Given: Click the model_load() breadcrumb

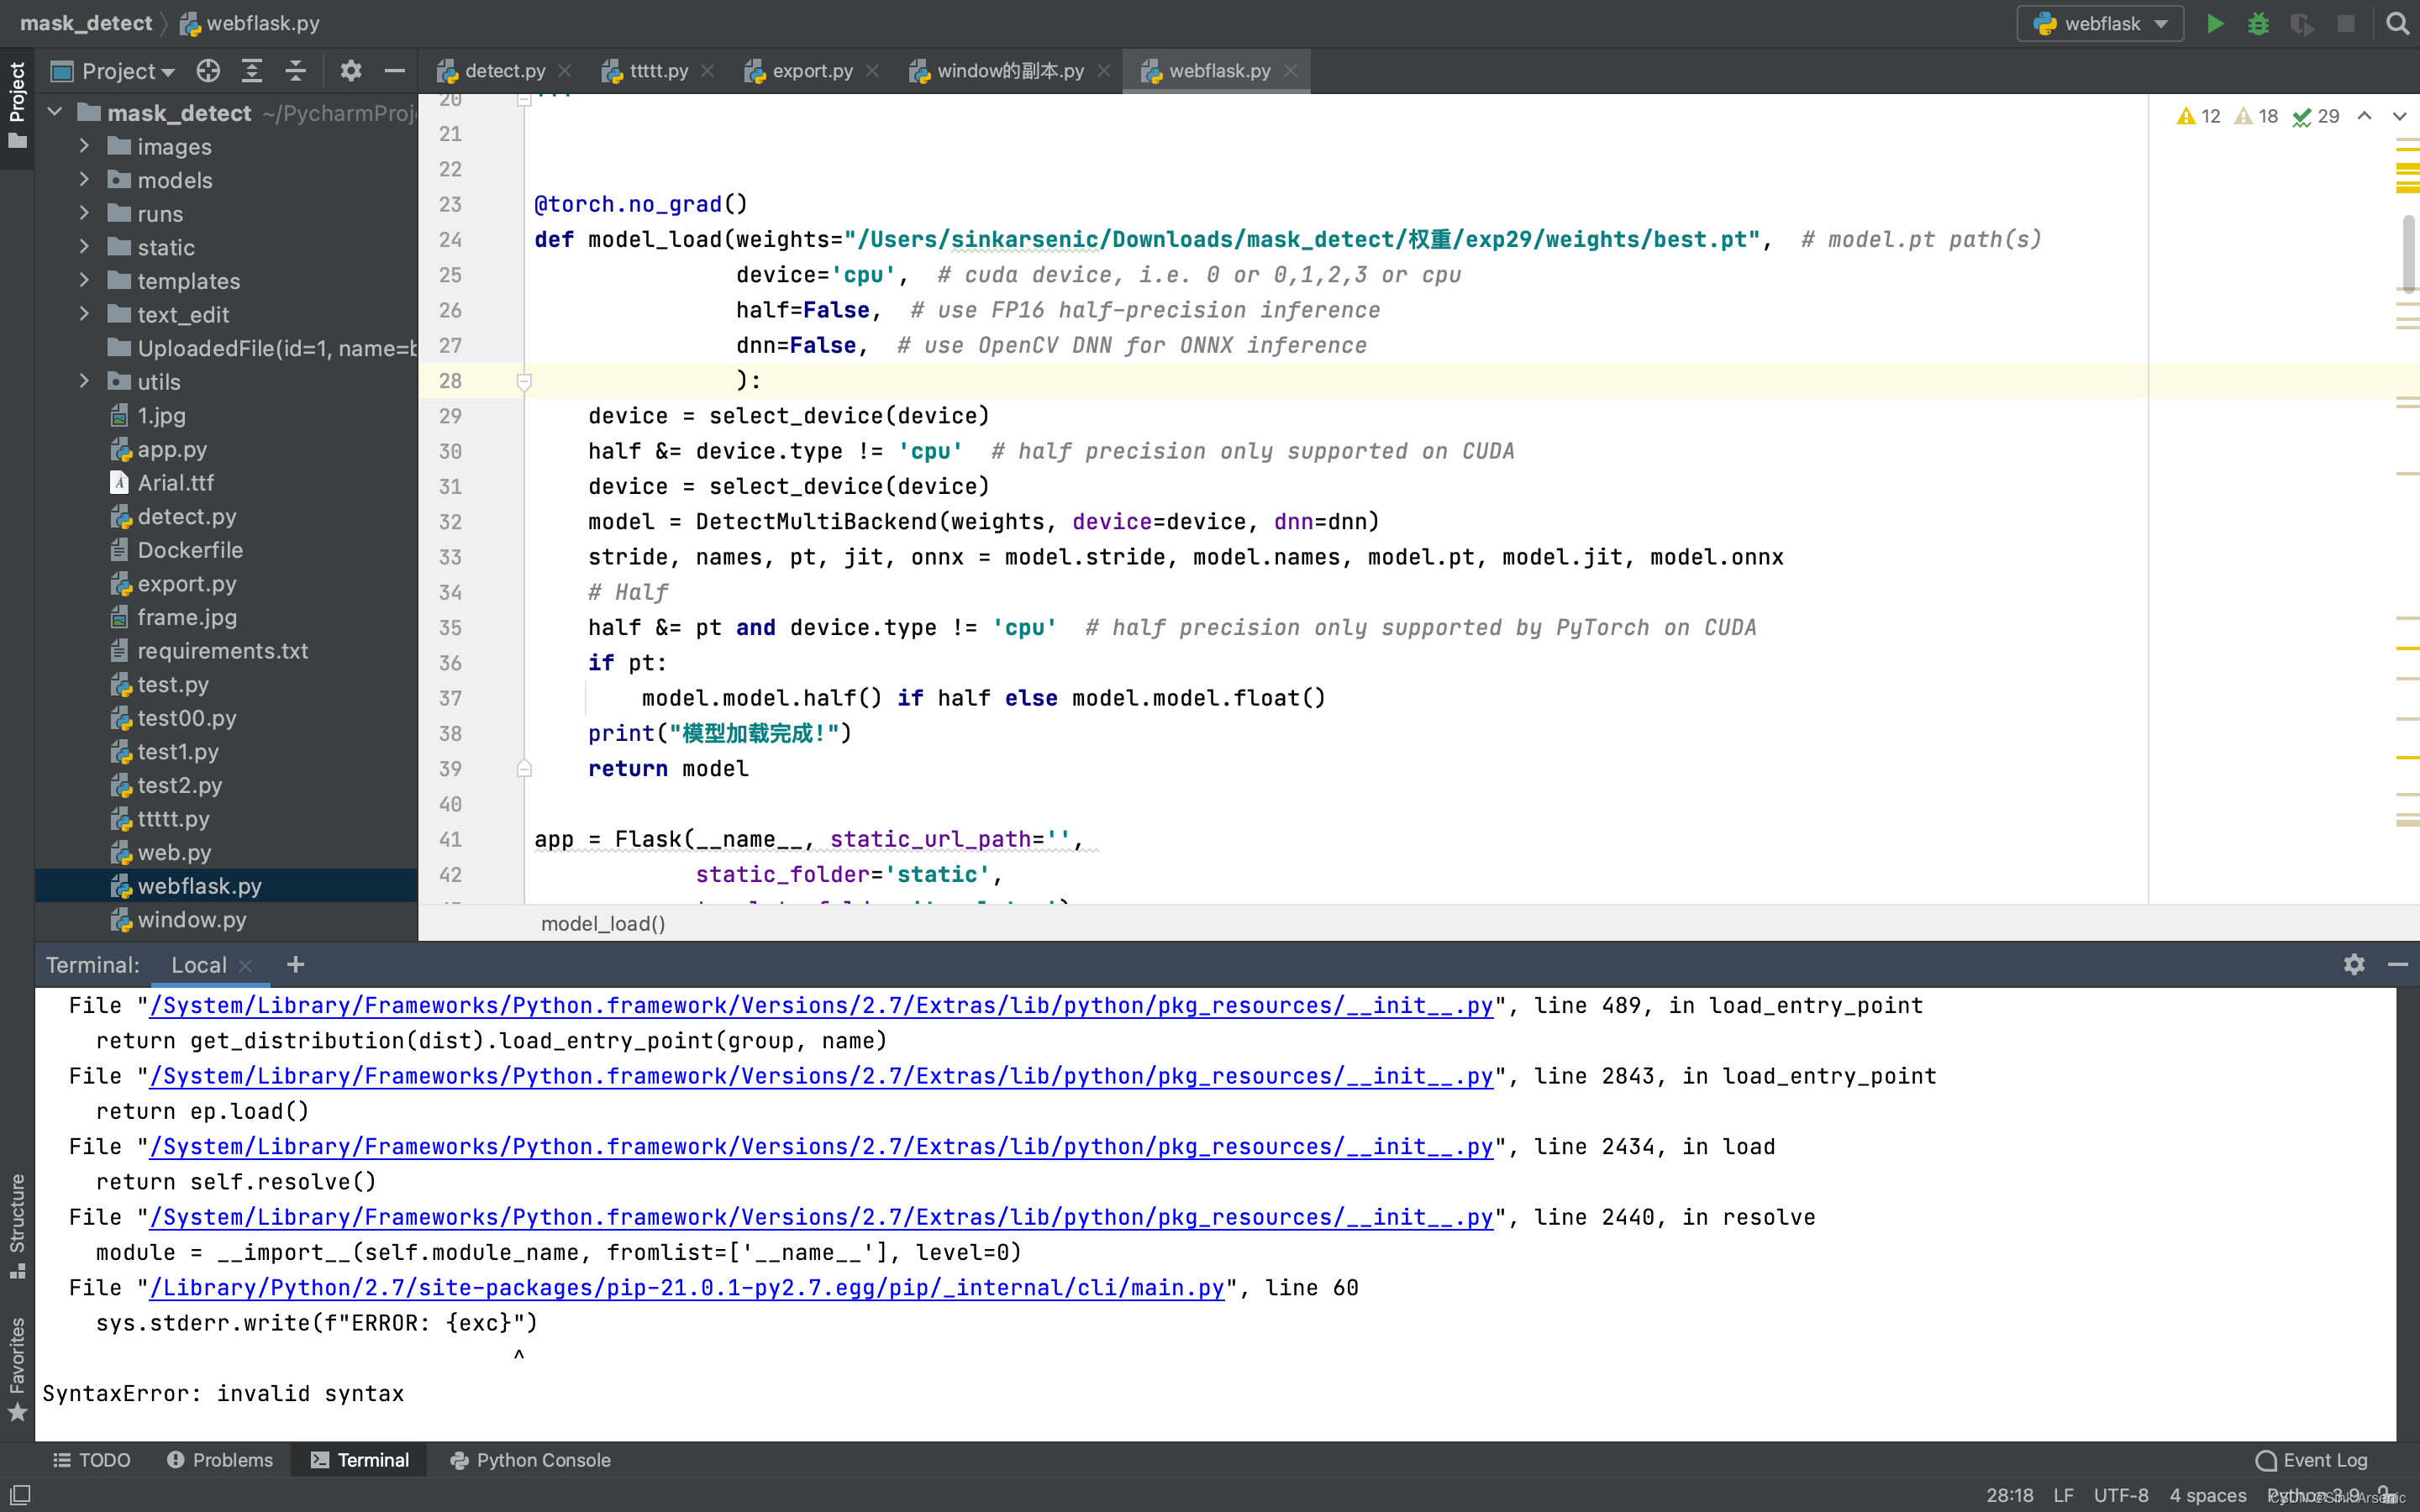Looking at the screenshot, I should (603, 923).
